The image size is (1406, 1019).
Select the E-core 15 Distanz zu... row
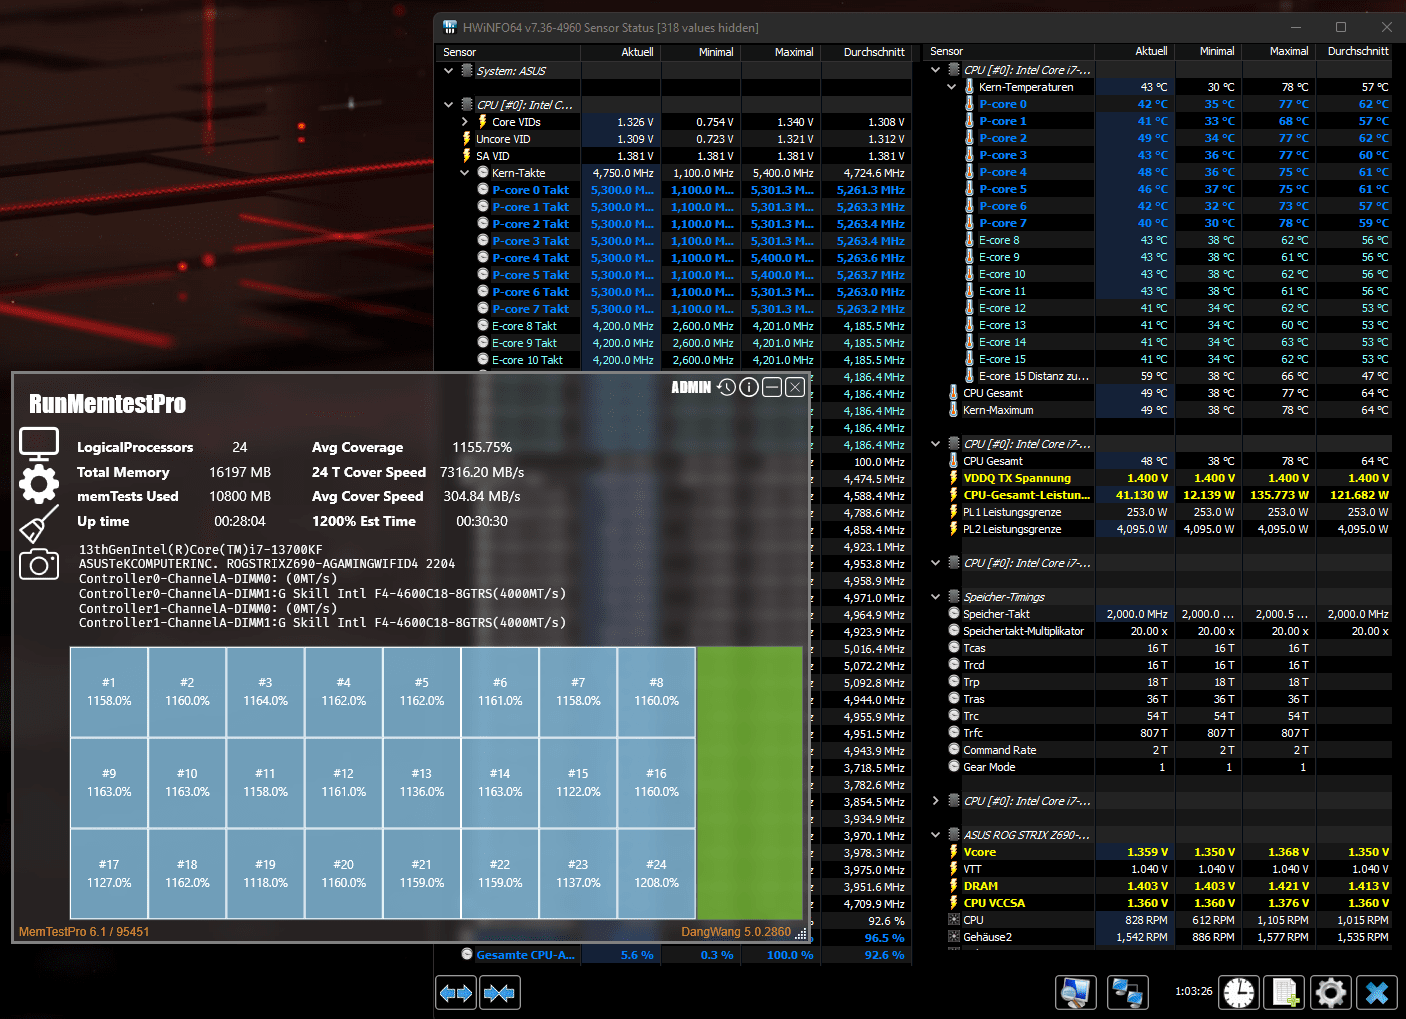point(1158,376)
